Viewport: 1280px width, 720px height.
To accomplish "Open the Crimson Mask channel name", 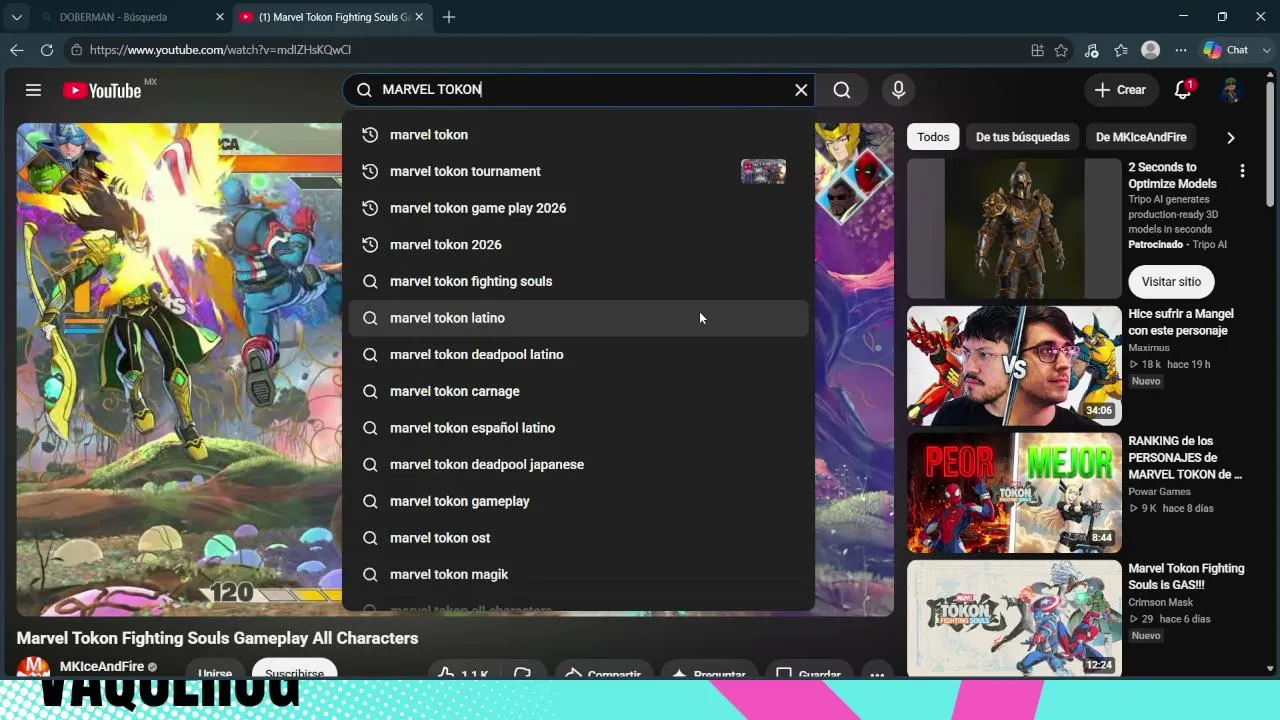I will (1161, 603).
